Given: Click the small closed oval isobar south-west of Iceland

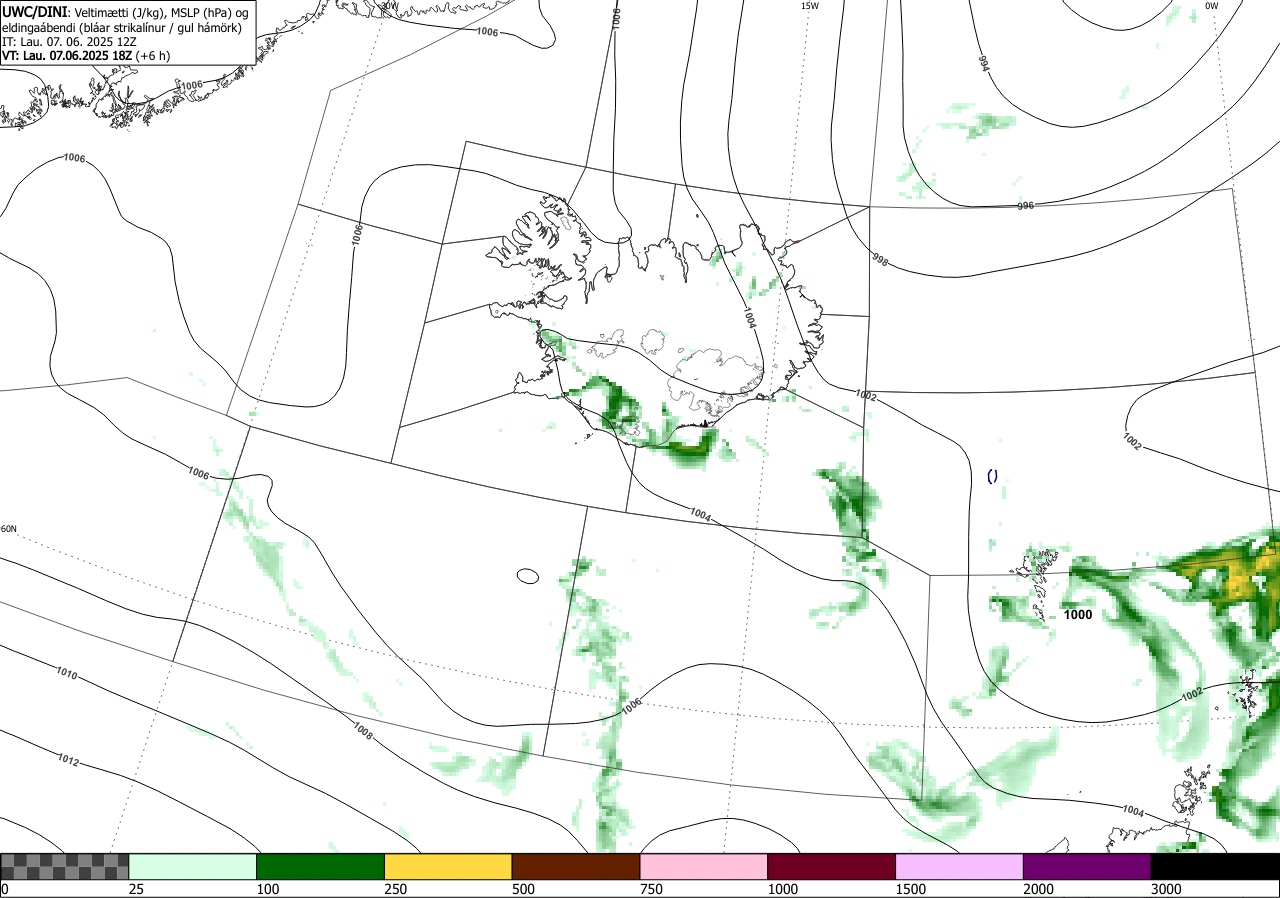Looking at the screenshot, I should point(528,576).
